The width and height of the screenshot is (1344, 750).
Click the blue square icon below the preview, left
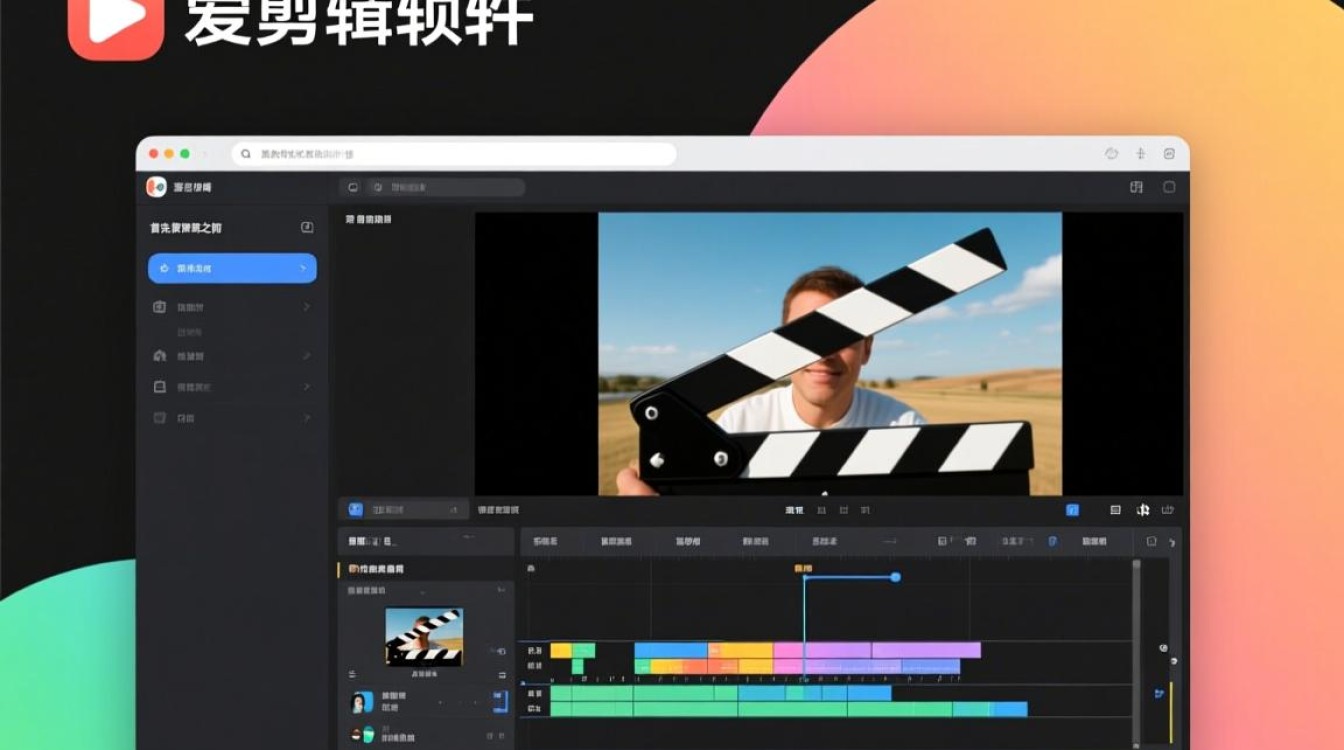[355, 510]
